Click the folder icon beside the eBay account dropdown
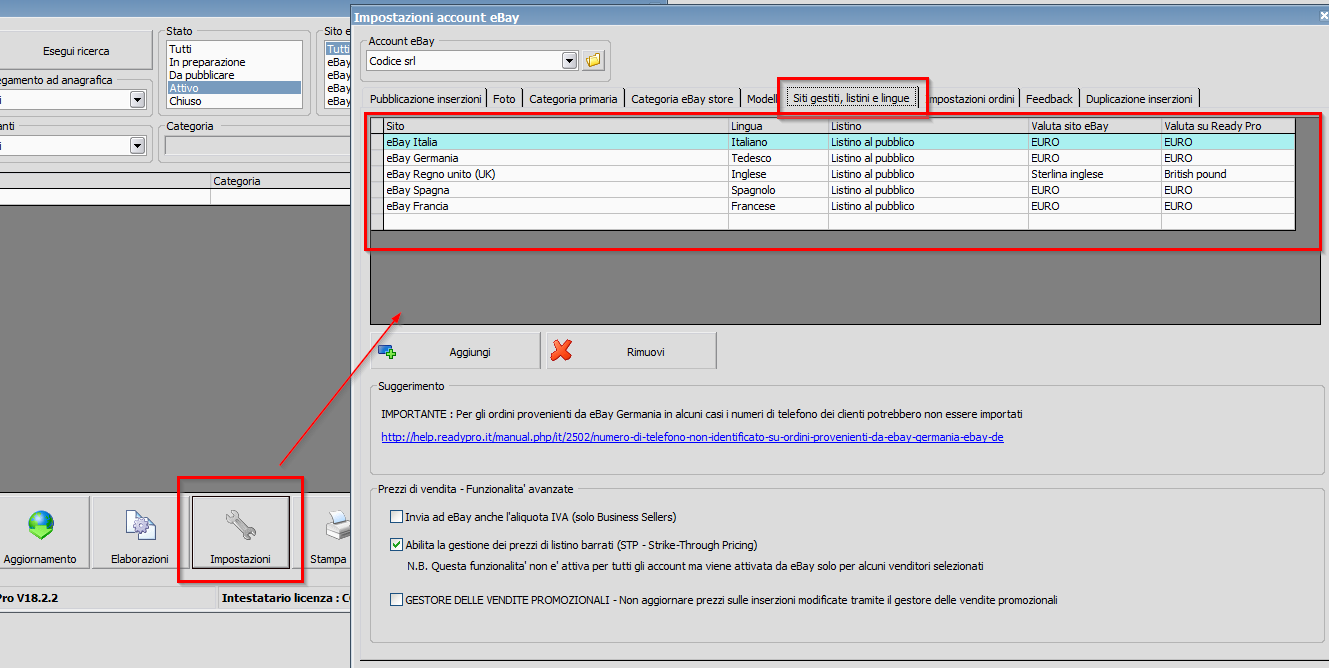 594,61
